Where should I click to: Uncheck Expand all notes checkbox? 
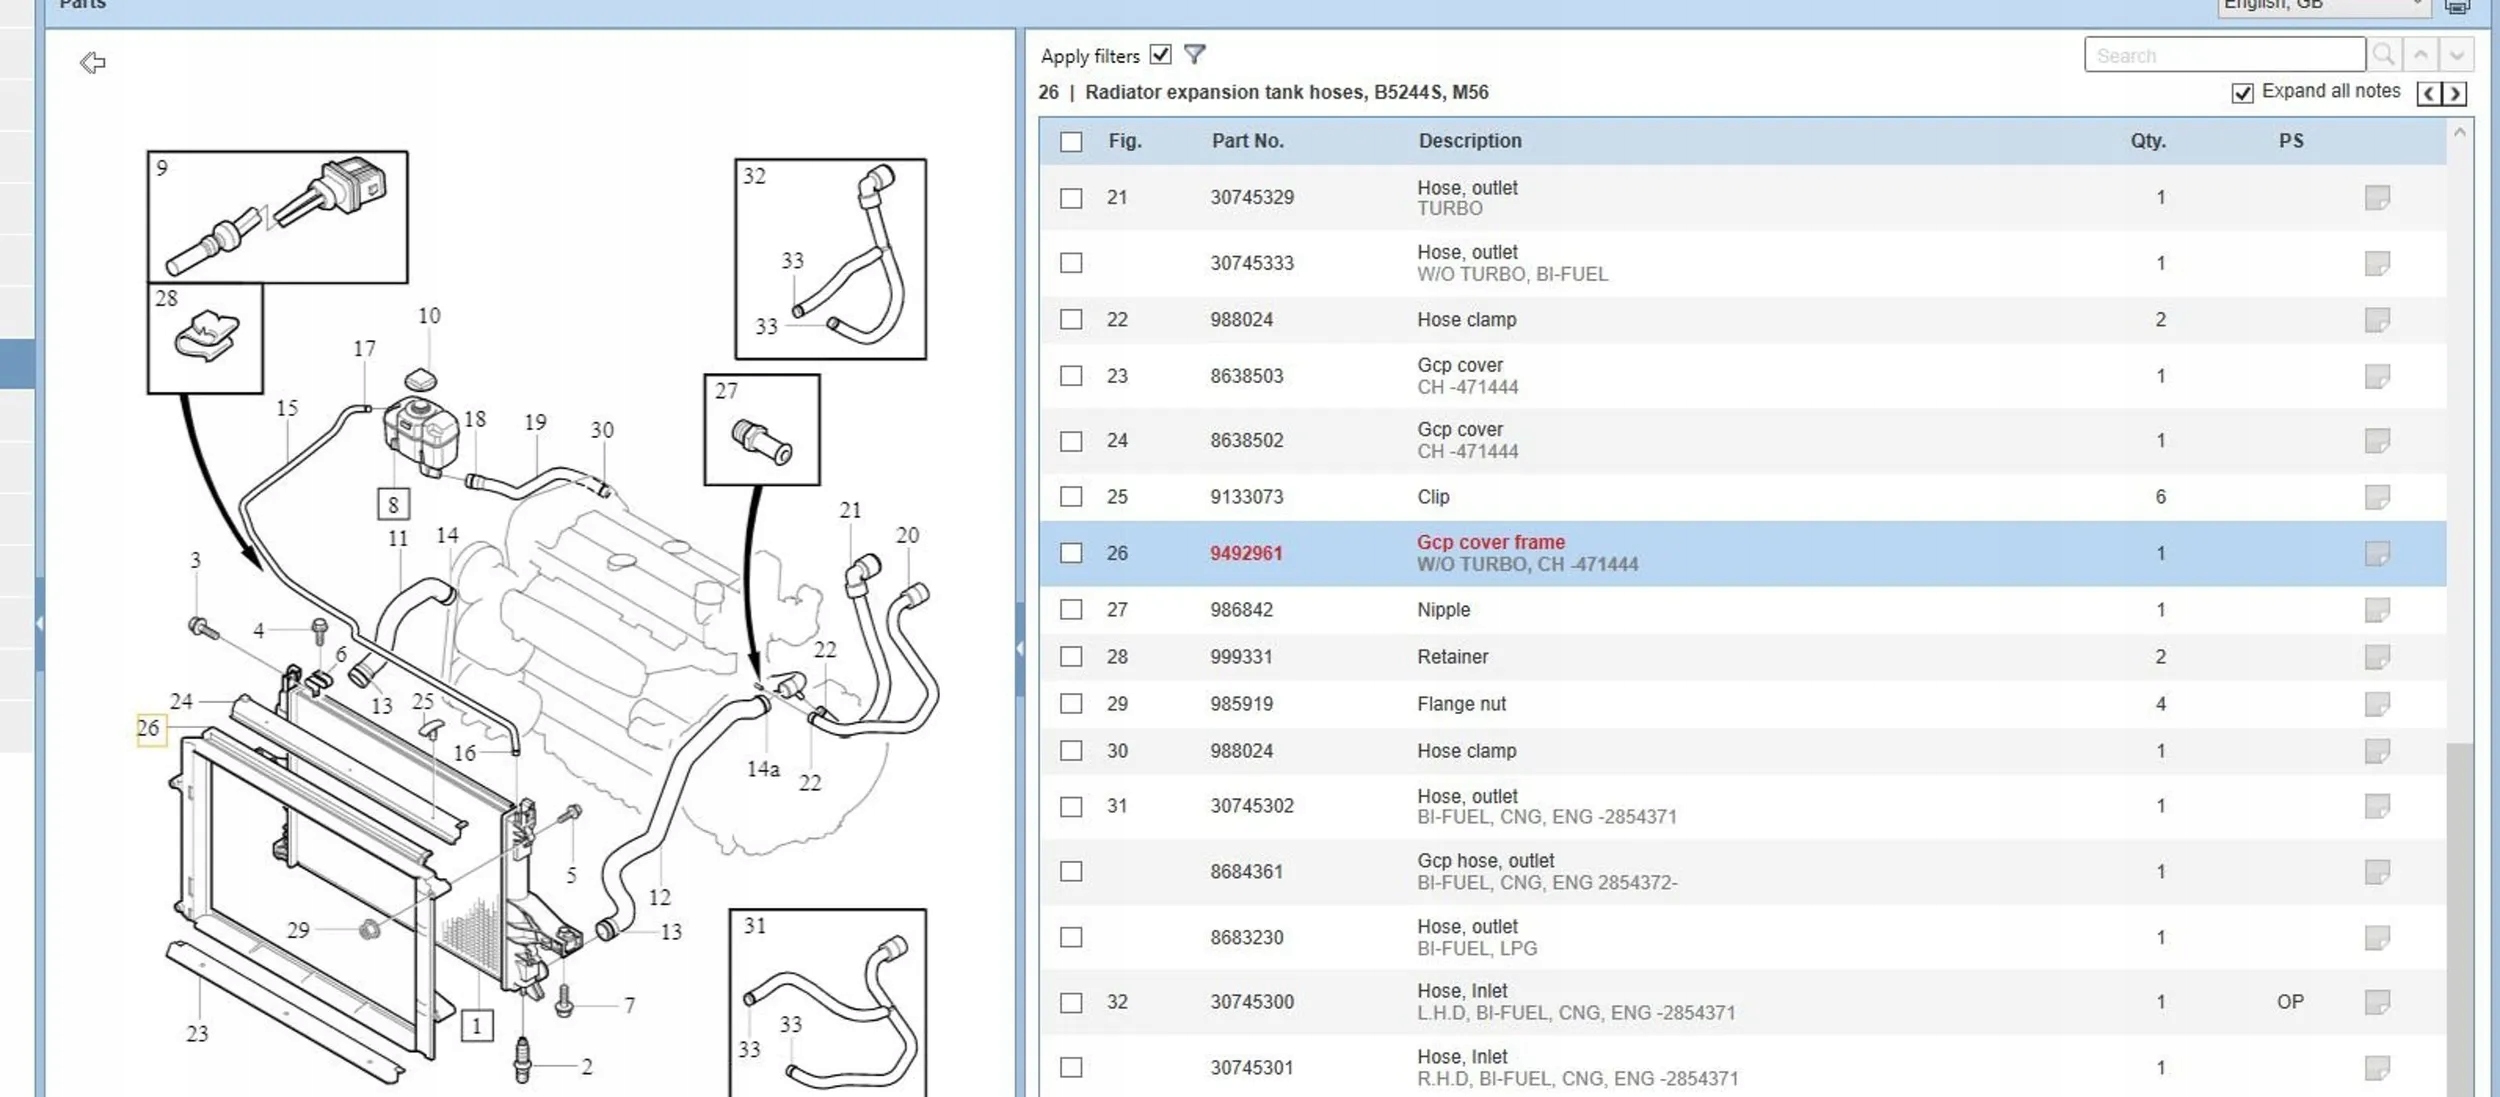pos(2242,92)
